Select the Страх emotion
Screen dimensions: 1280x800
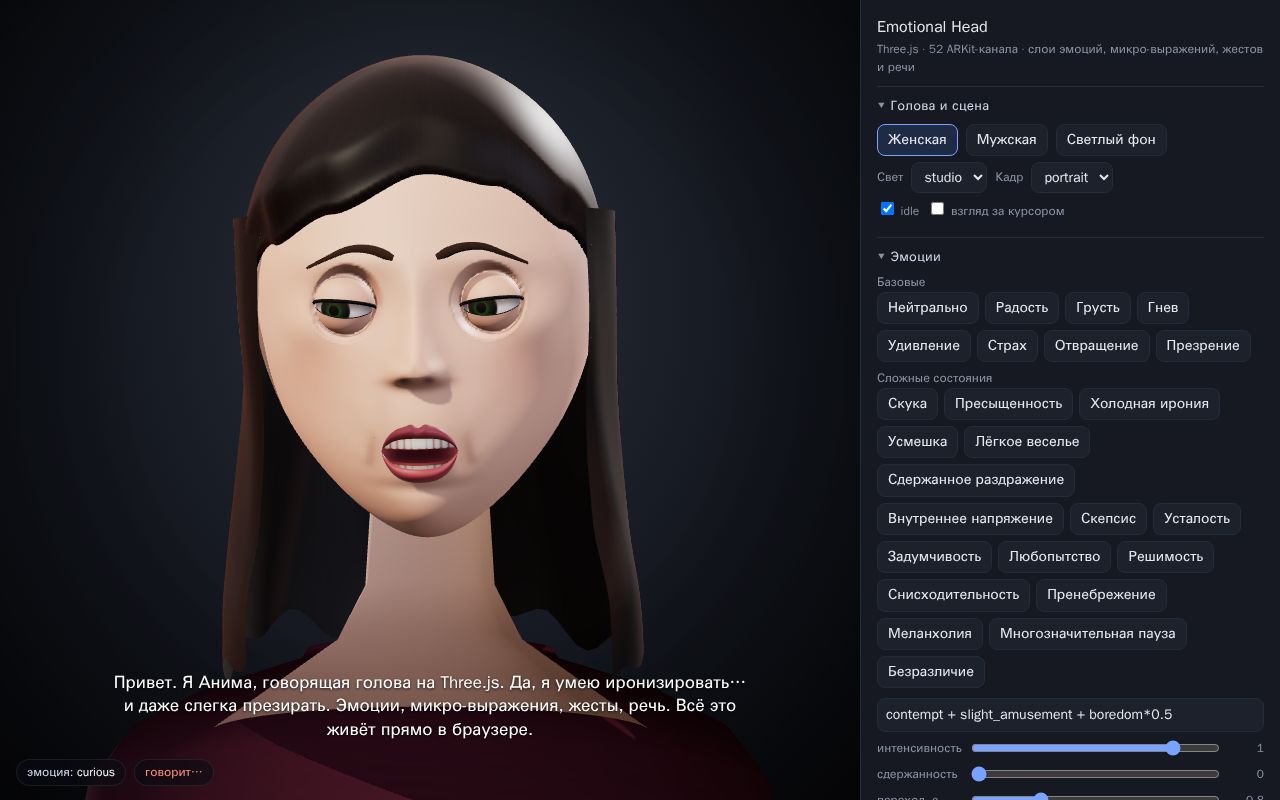pyautogui.click(x=1007, y=346)
